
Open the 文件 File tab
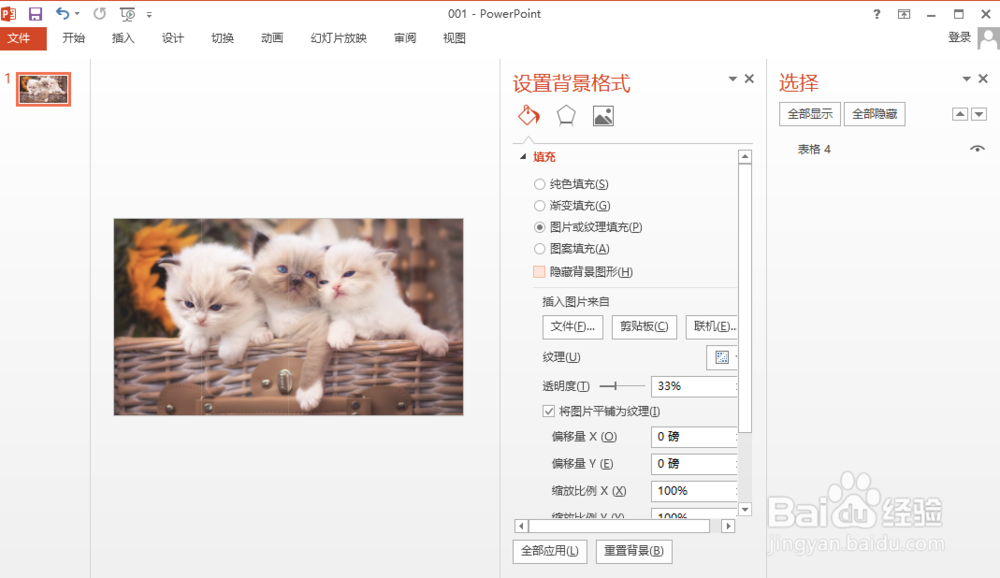tap(23, 38)
